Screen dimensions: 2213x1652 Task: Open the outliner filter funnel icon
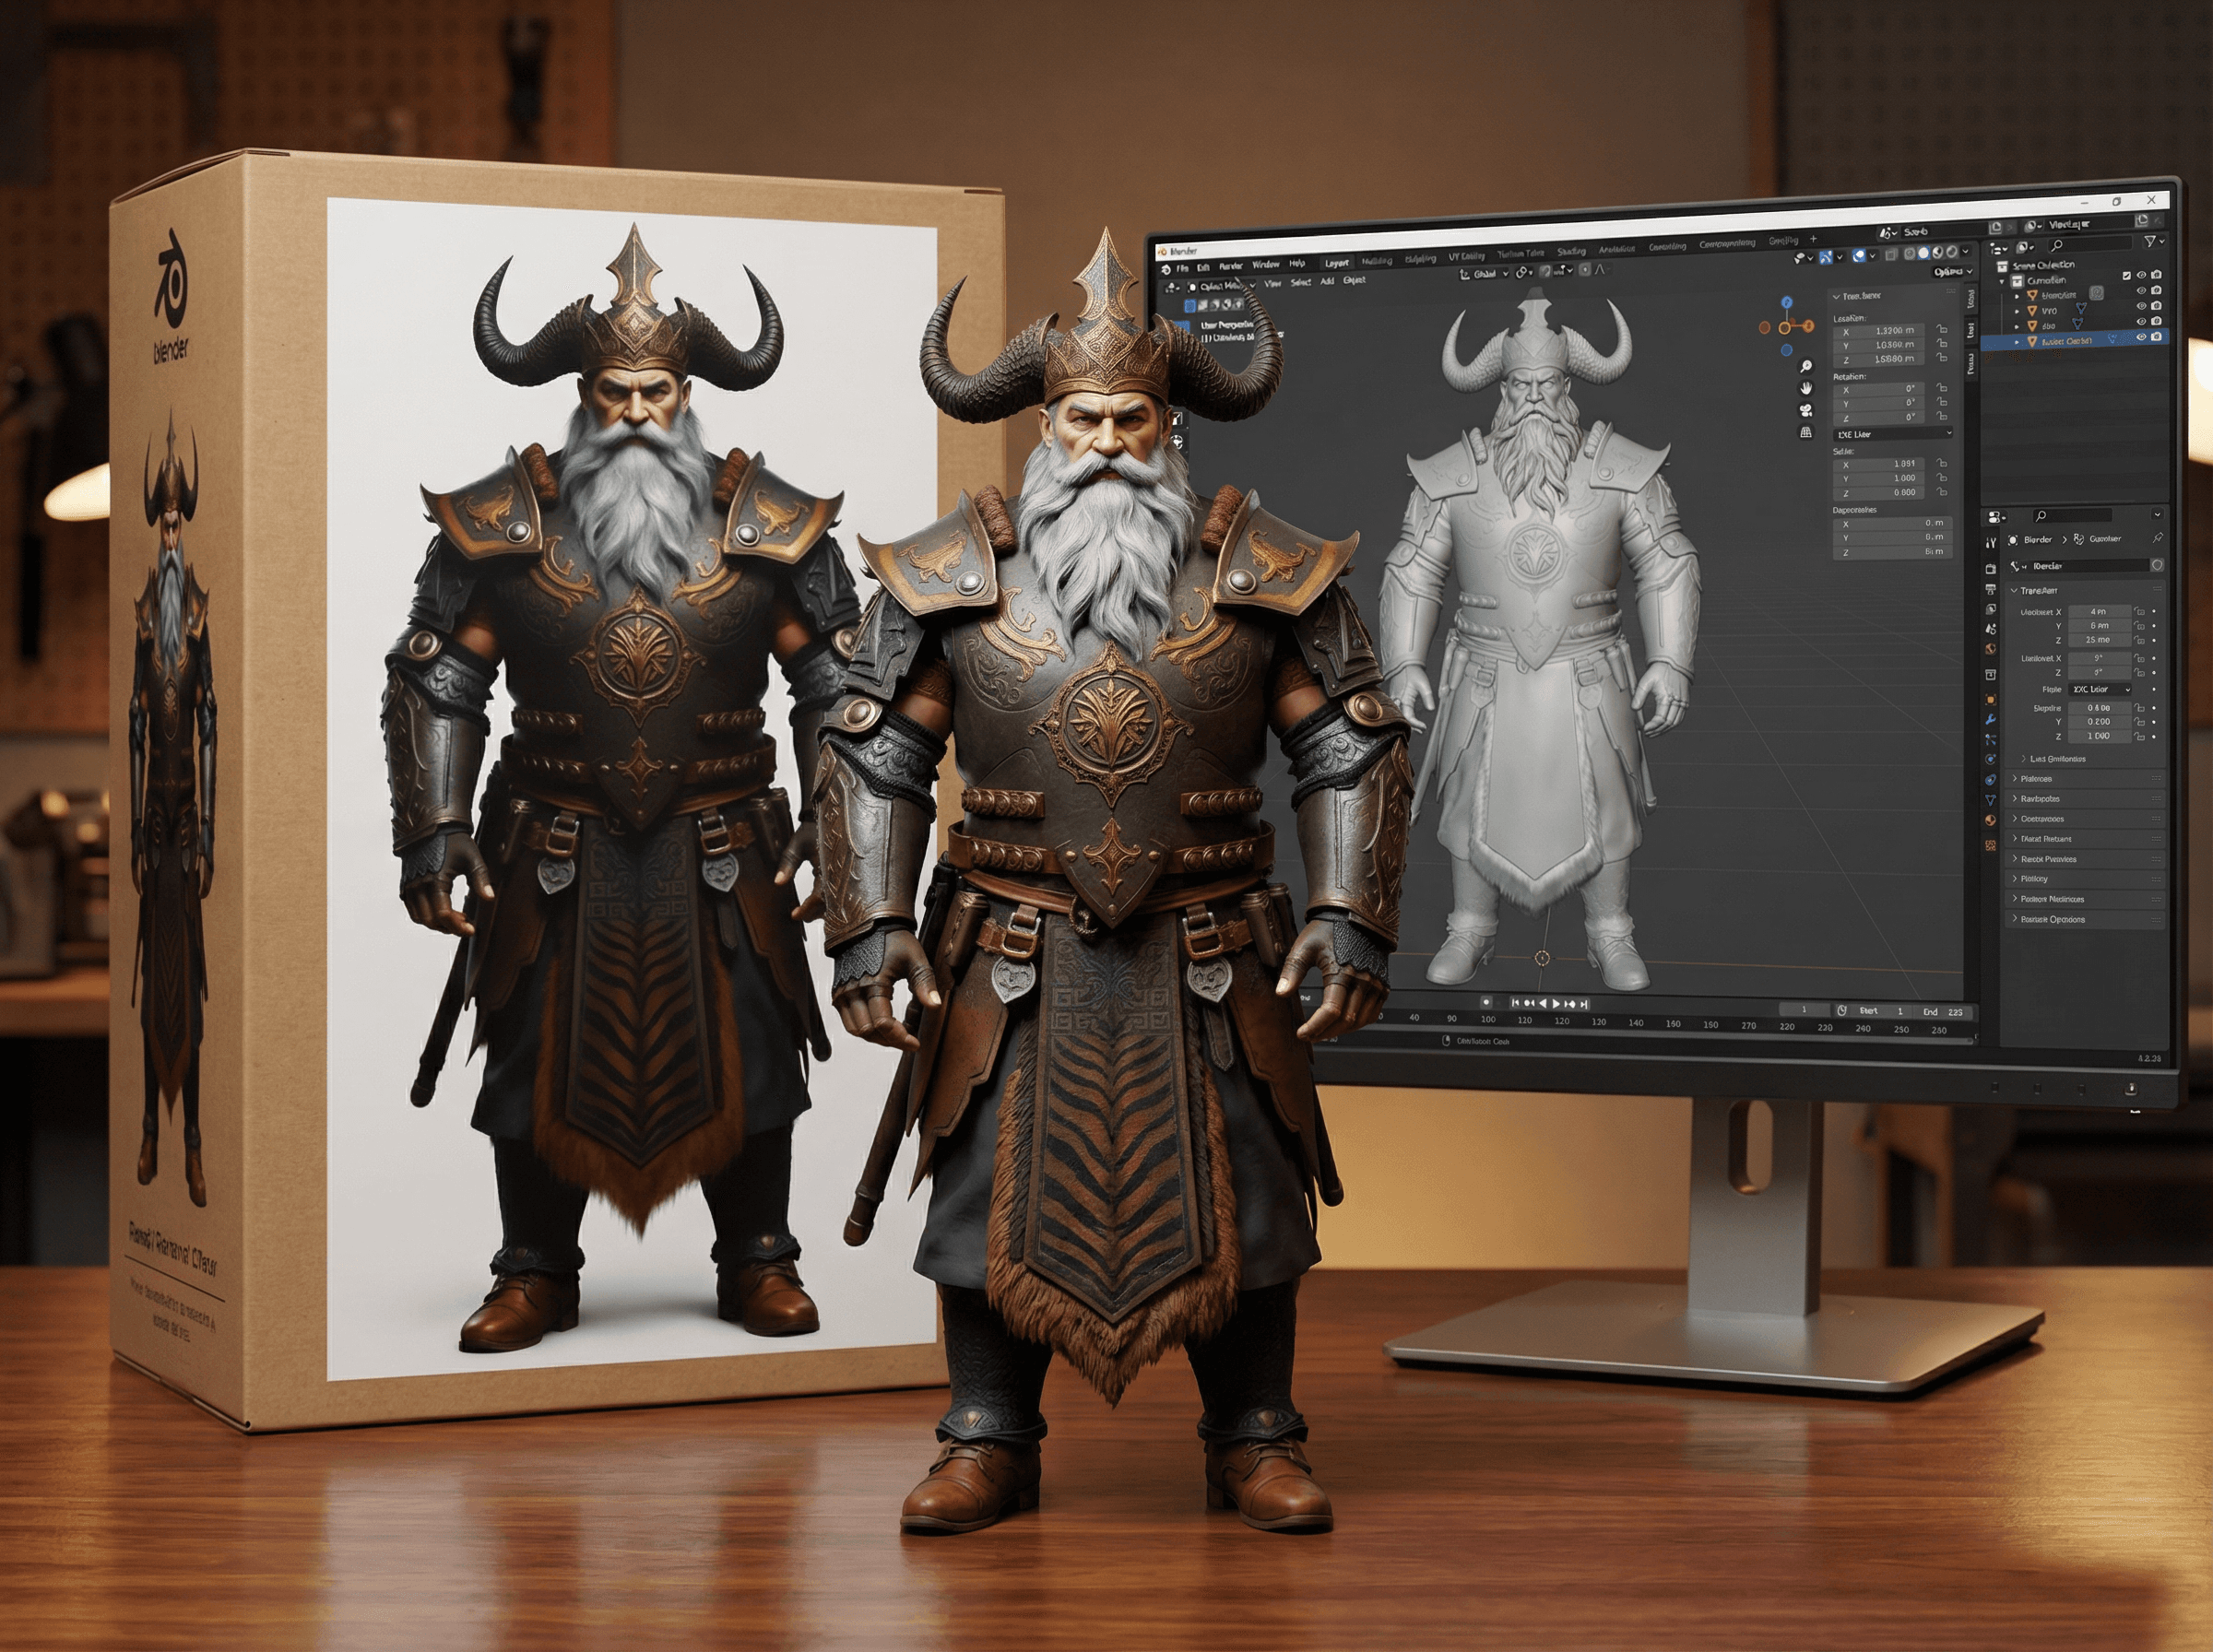2149,242
